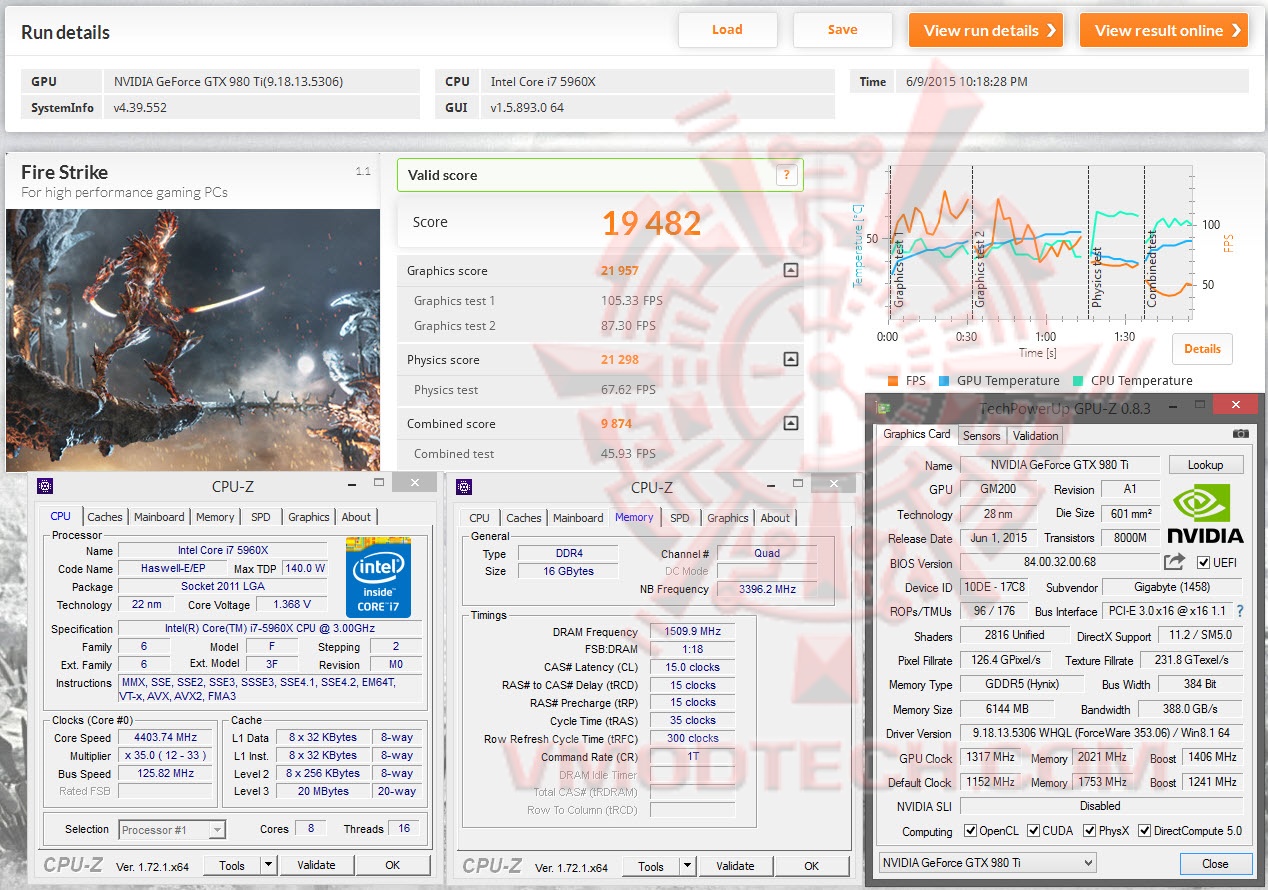The height and width of the screenshot is (890, 1268).
Task: Open the Valid score help question mark
Action: (x=787, y=175)
